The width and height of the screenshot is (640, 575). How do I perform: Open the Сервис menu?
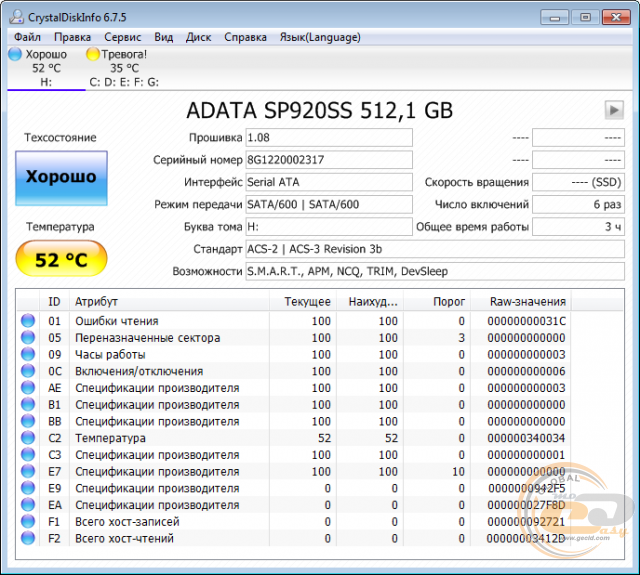(x=122, y=37)
